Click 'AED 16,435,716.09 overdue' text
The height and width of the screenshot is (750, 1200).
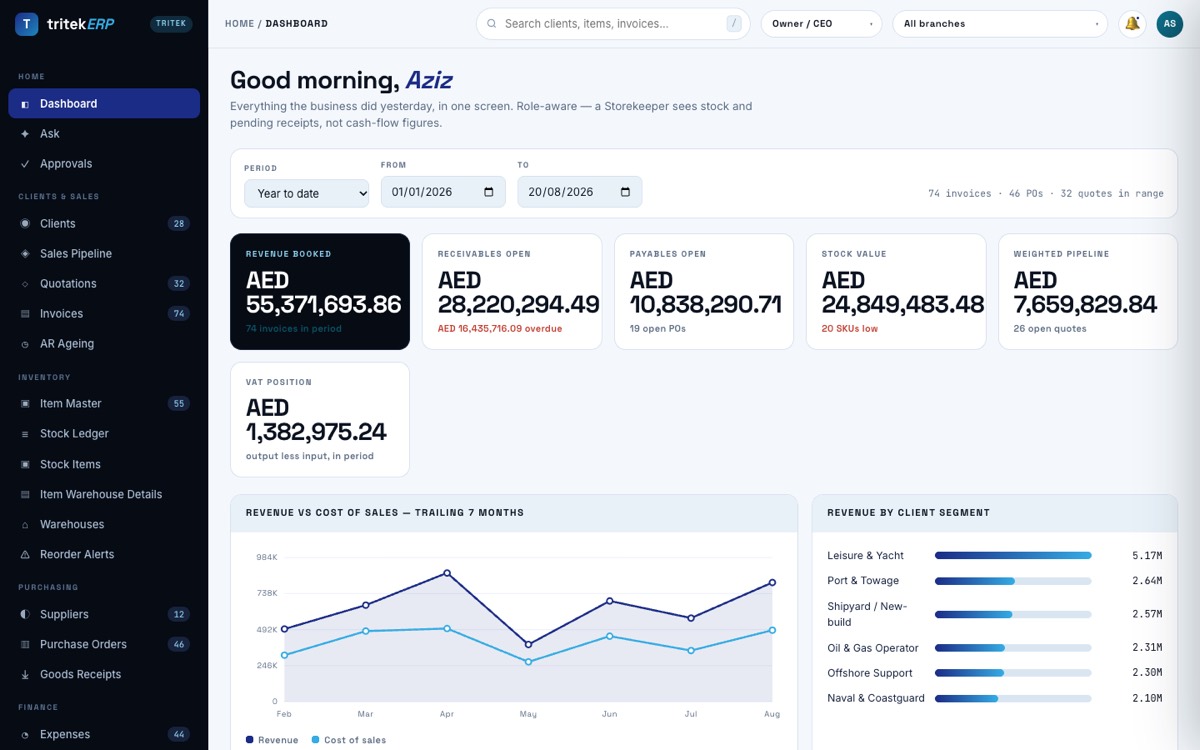[x=500, y=329]
